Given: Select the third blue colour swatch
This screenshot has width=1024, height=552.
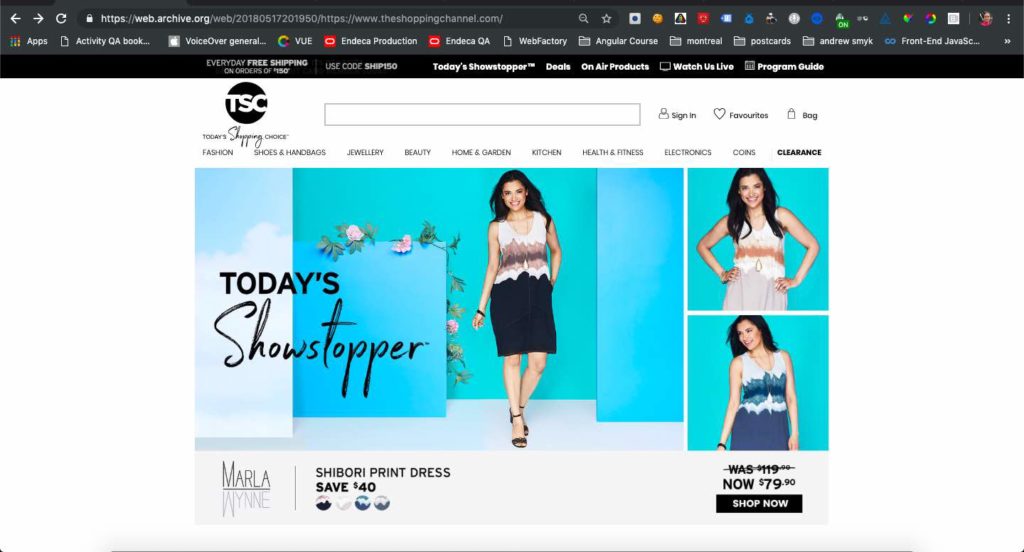Looking at the screenshot, I should click(x=362, y=503).
